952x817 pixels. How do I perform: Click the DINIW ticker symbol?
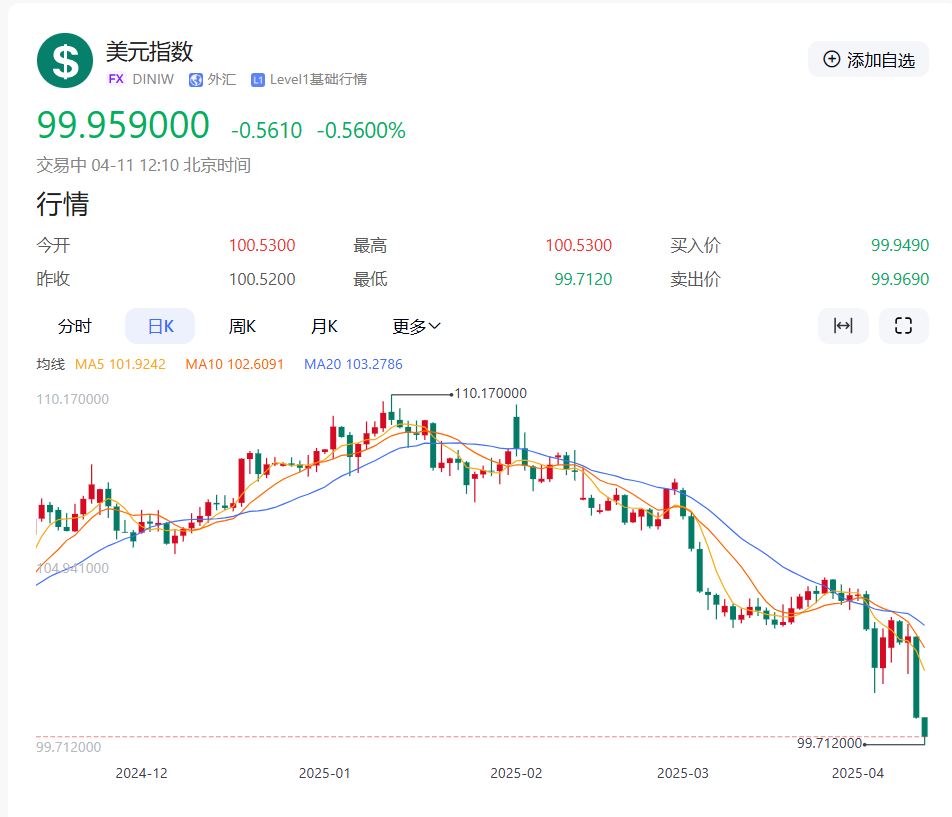coord(154,79)
